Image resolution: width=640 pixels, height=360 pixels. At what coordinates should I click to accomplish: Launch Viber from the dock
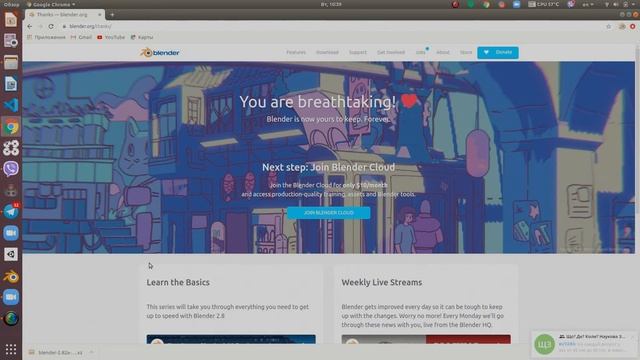[11, 169]
